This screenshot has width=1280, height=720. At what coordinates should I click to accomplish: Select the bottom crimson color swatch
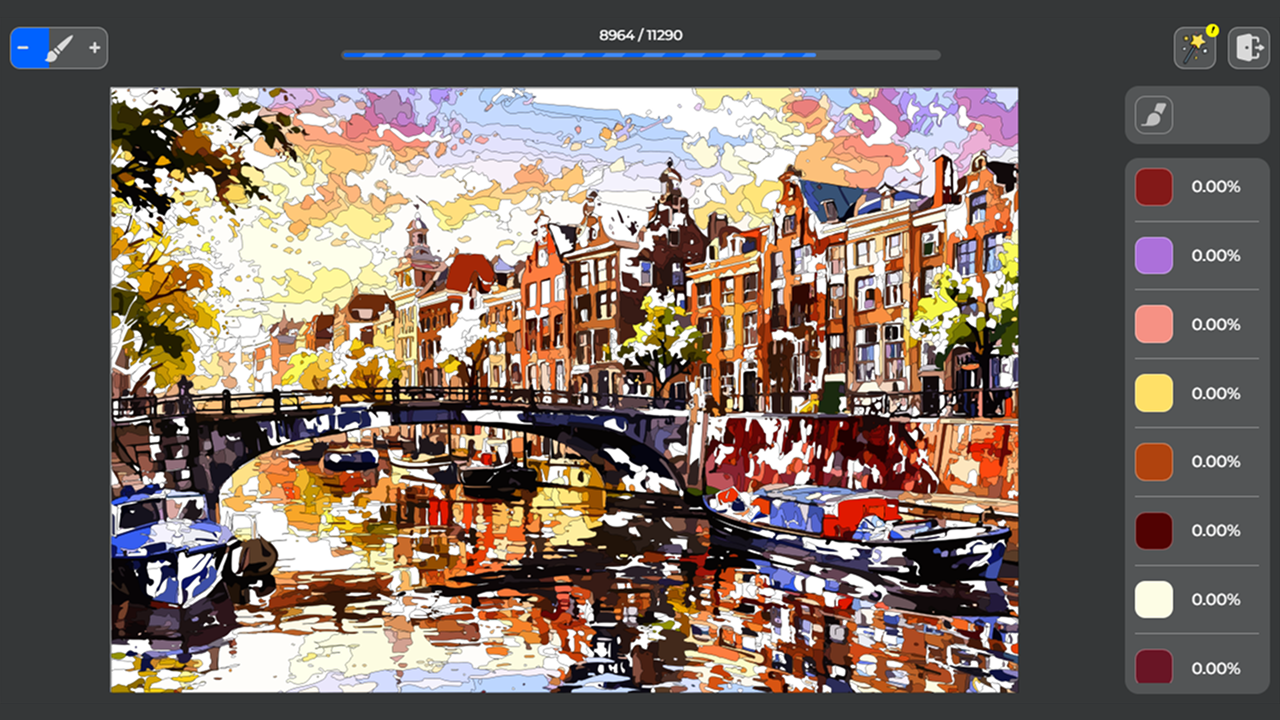coord(1153,667)
